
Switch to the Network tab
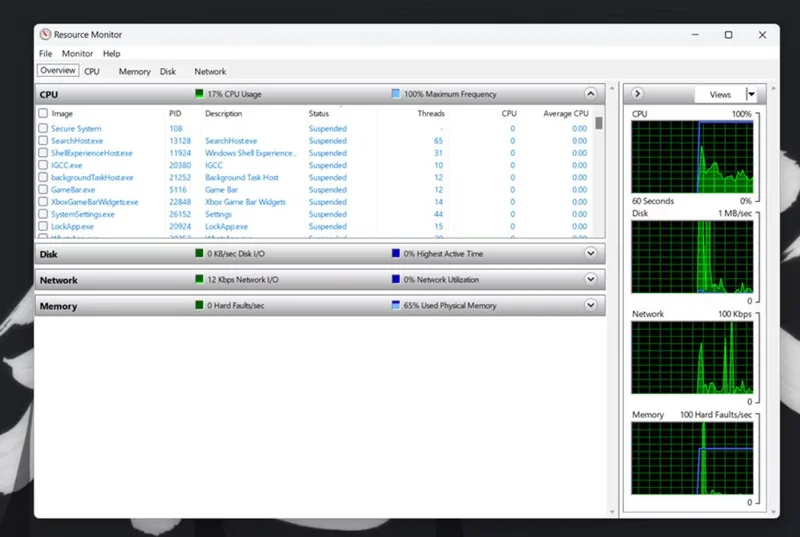coord(210,72)
